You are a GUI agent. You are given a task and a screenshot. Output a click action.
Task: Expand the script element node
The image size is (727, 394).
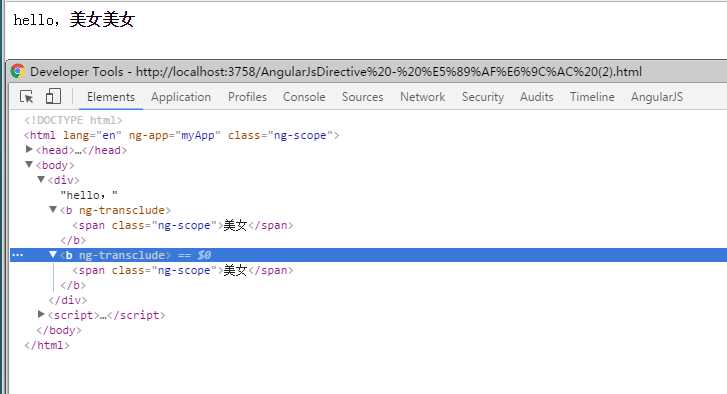click(41, 314)
